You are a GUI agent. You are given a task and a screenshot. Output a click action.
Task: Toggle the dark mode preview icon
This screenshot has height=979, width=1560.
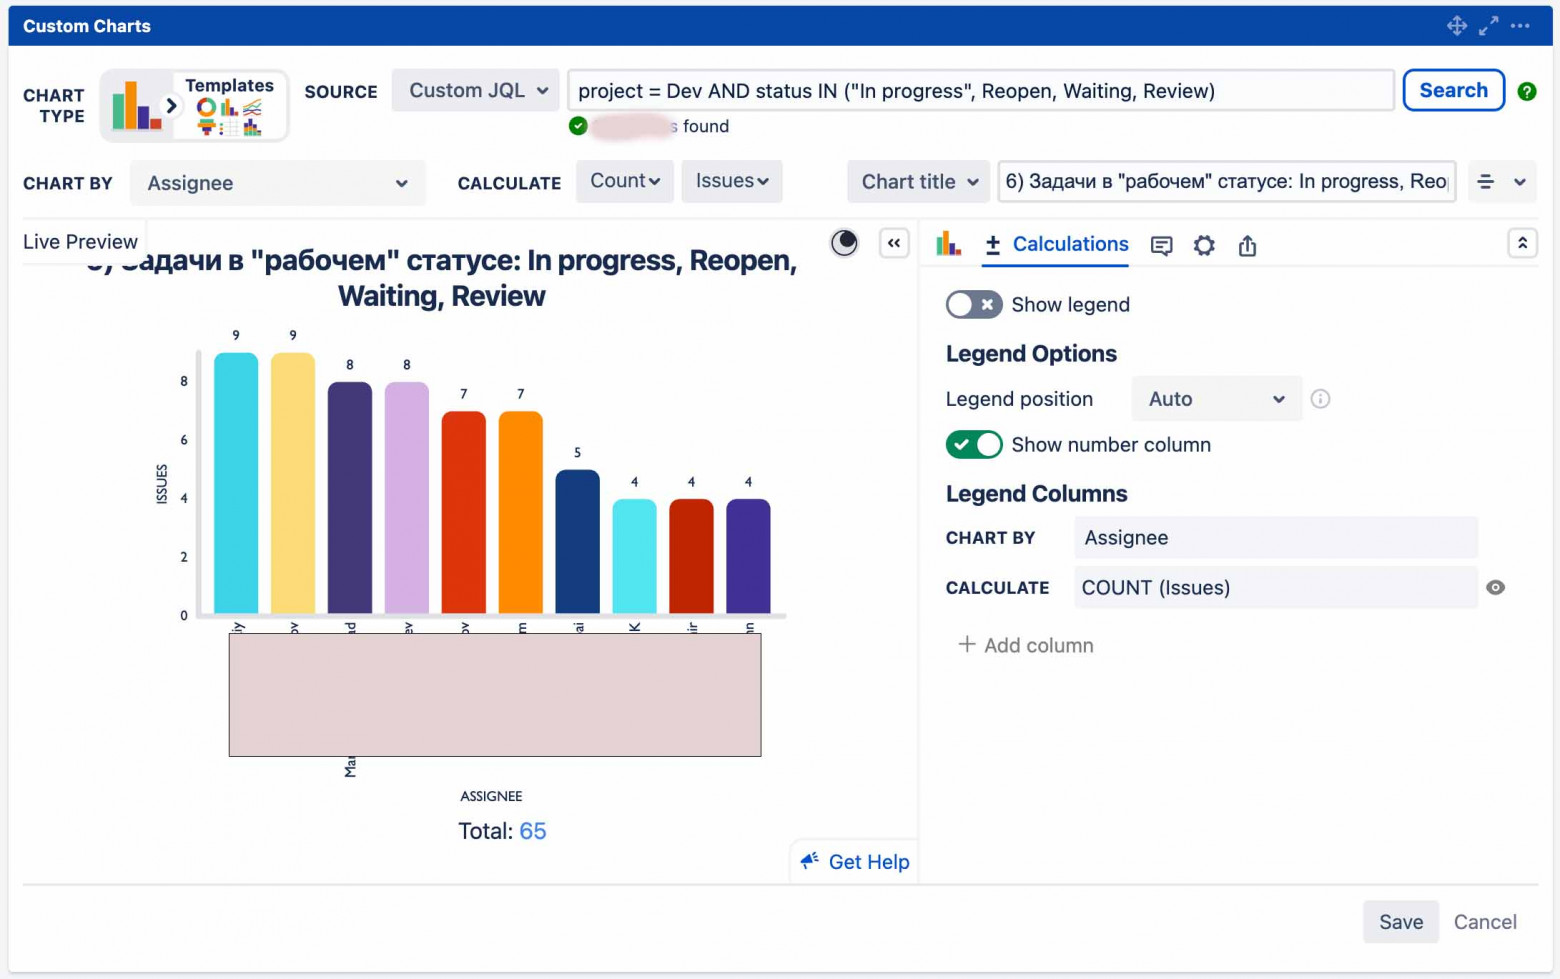(844, 243)
